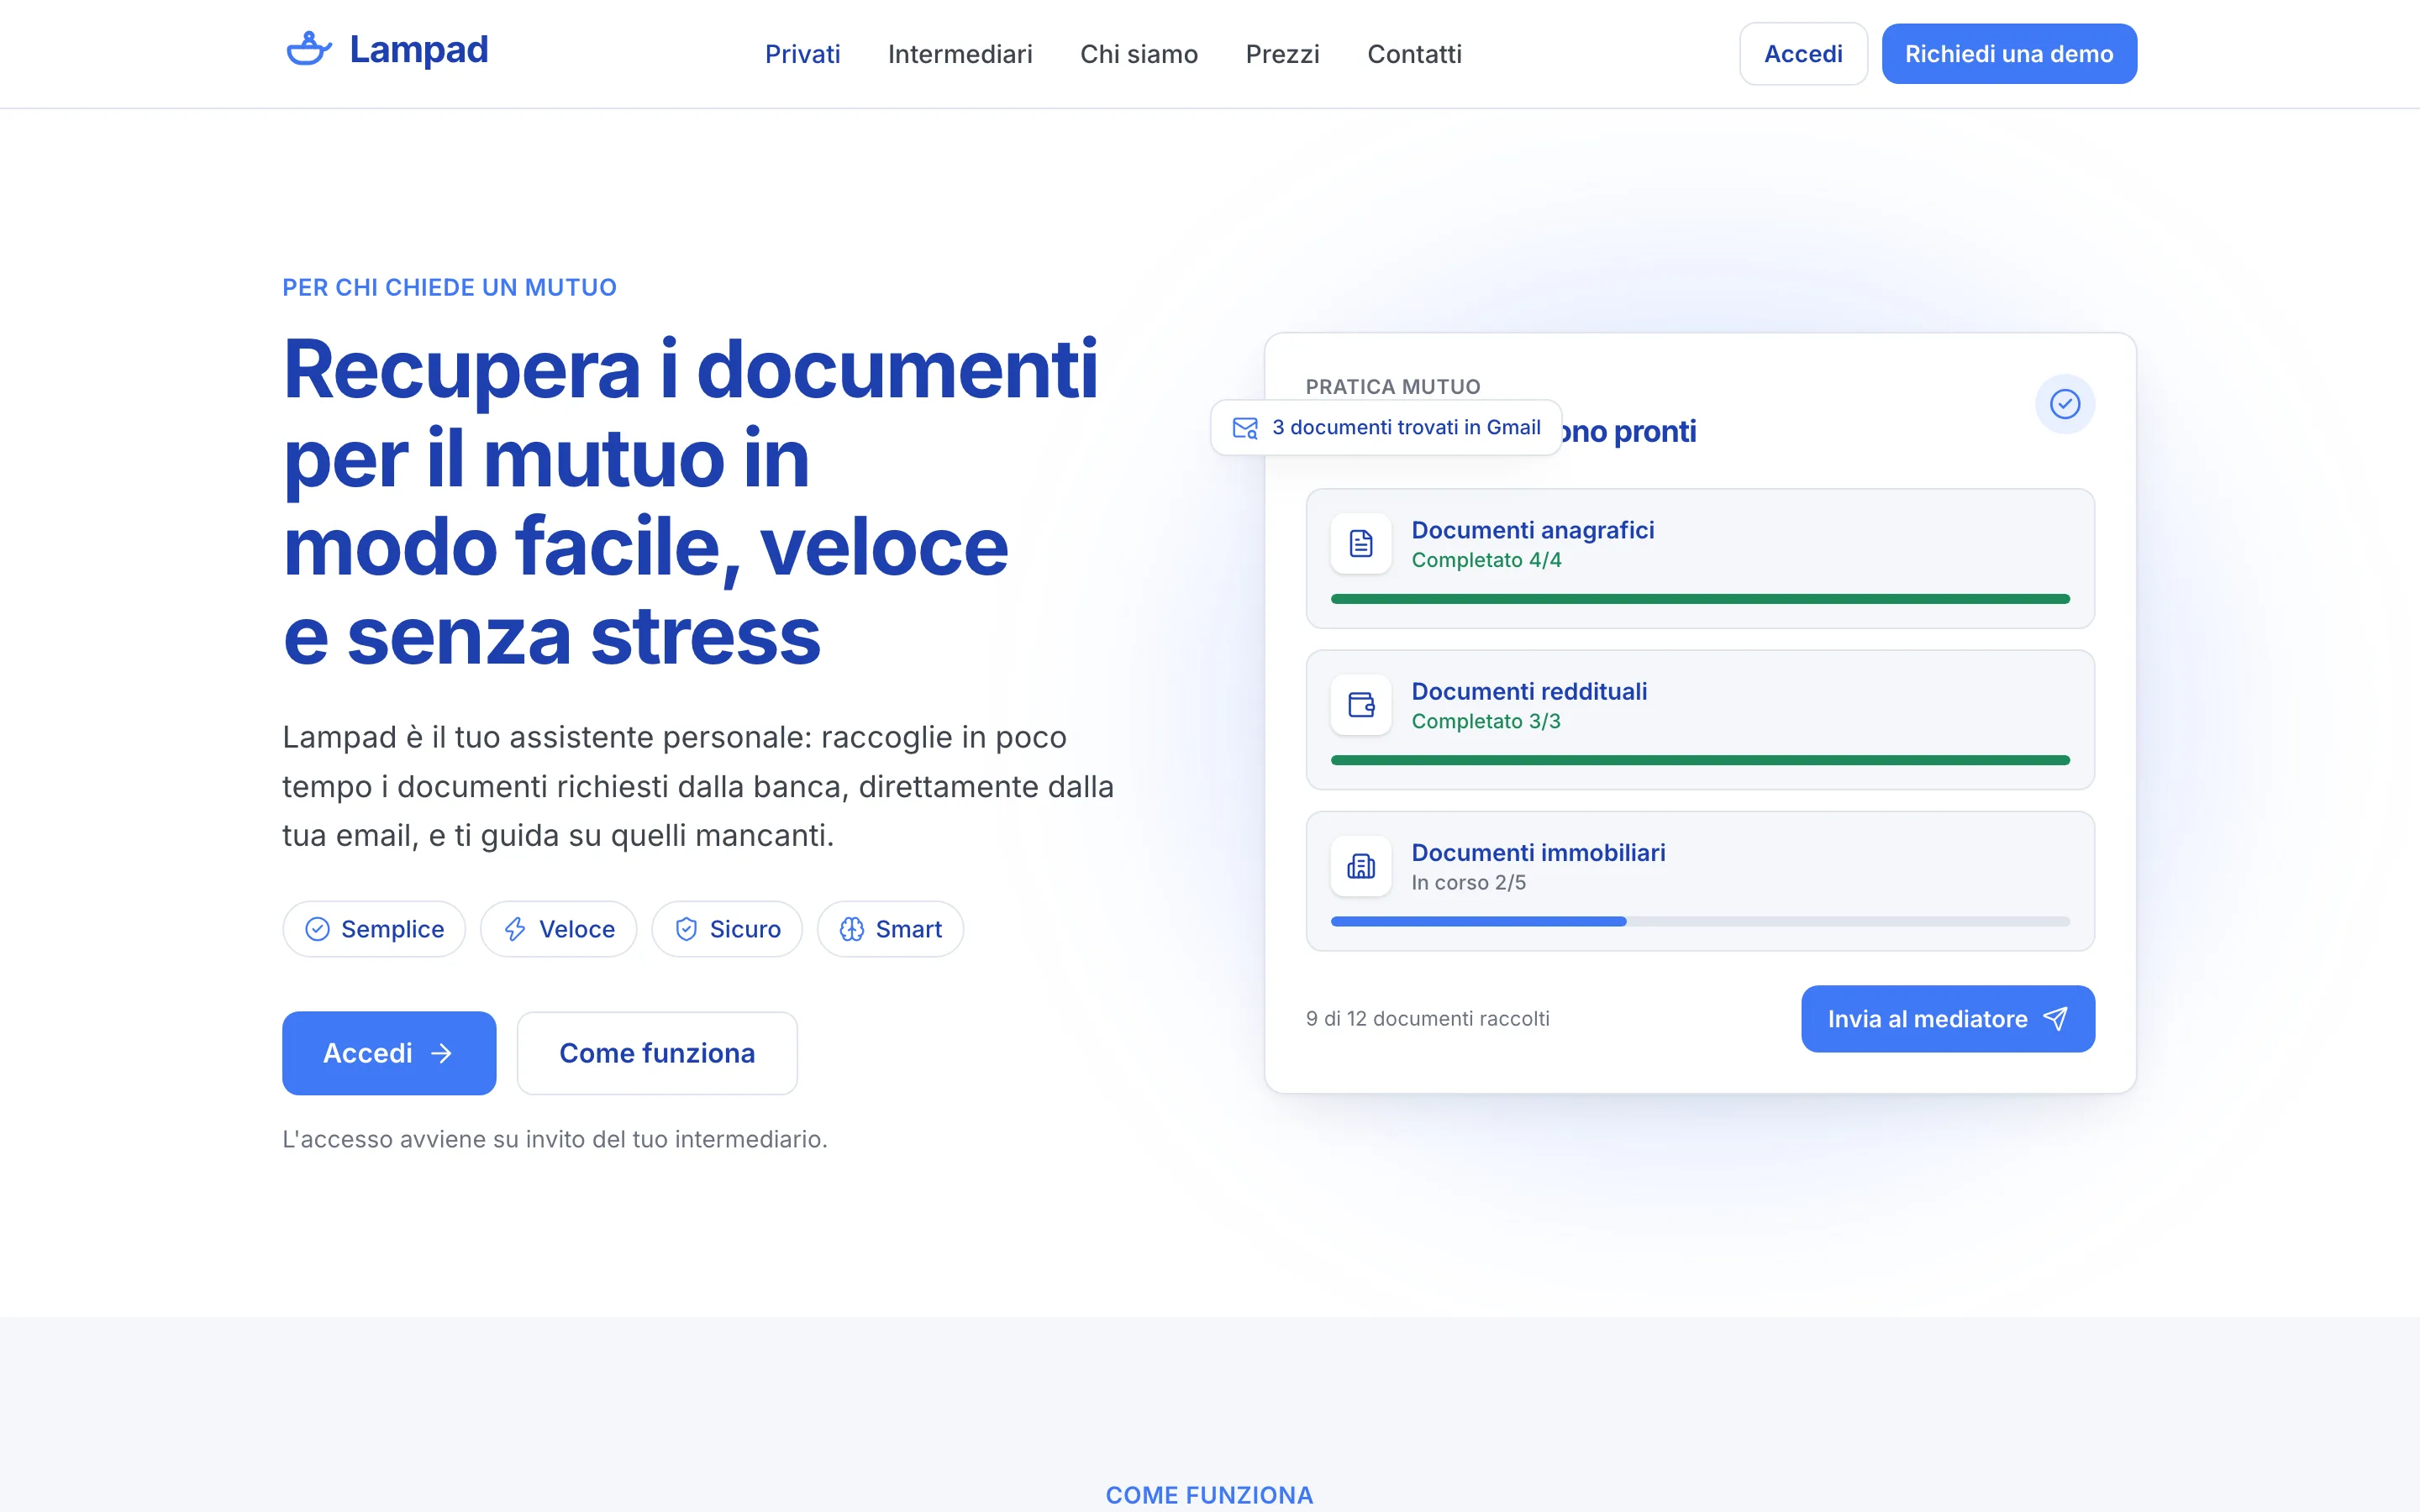This screenshot has height=1512, width=2420.
Task: Click the mail search icon in Gmail badge
Action: pyautogui.click(x=1245, y=428)
